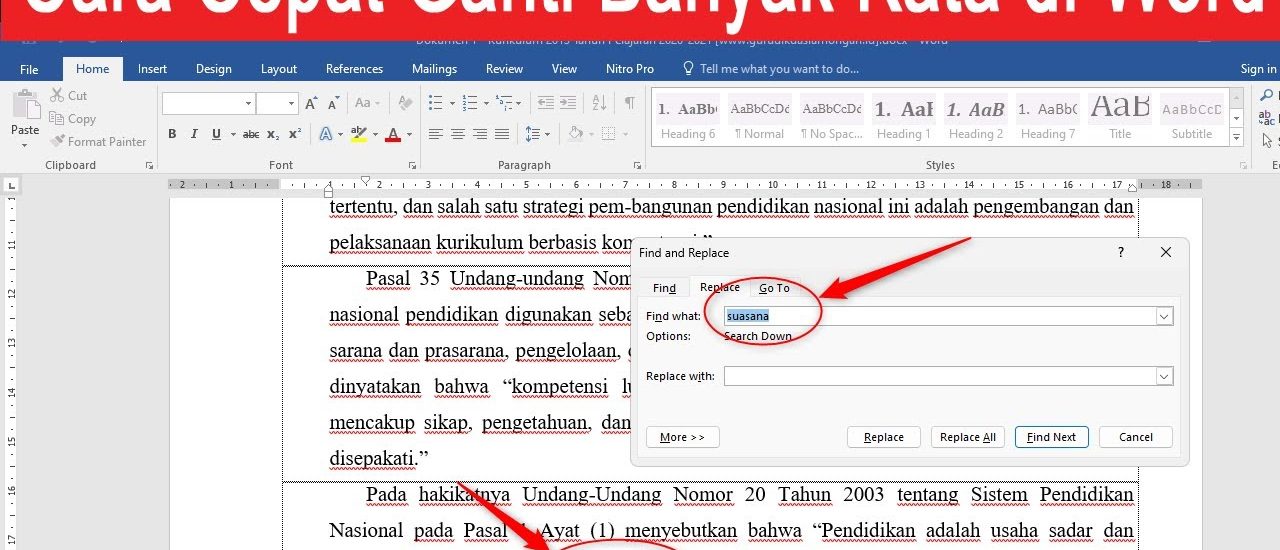The width and height of the screenshot is (1280, 550).
Task: Open the File tab
Action: tap(29, 69)
